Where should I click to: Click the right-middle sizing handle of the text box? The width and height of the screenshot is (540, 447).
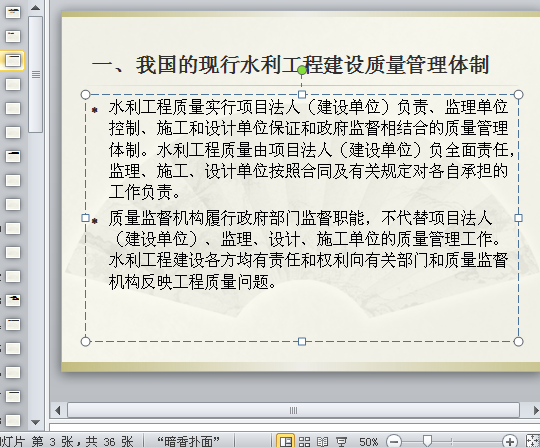click(518, 218)
